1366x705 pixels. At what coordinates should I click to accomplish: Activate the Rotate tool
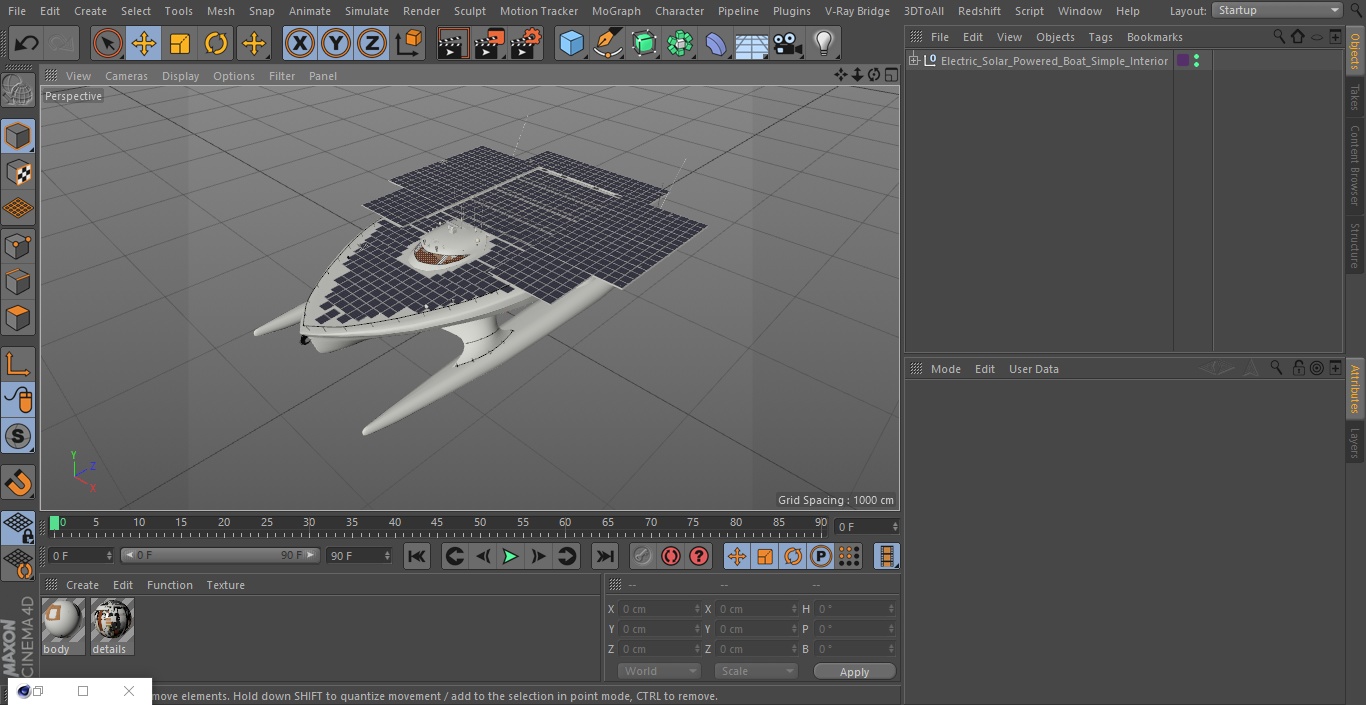[216, 43]
